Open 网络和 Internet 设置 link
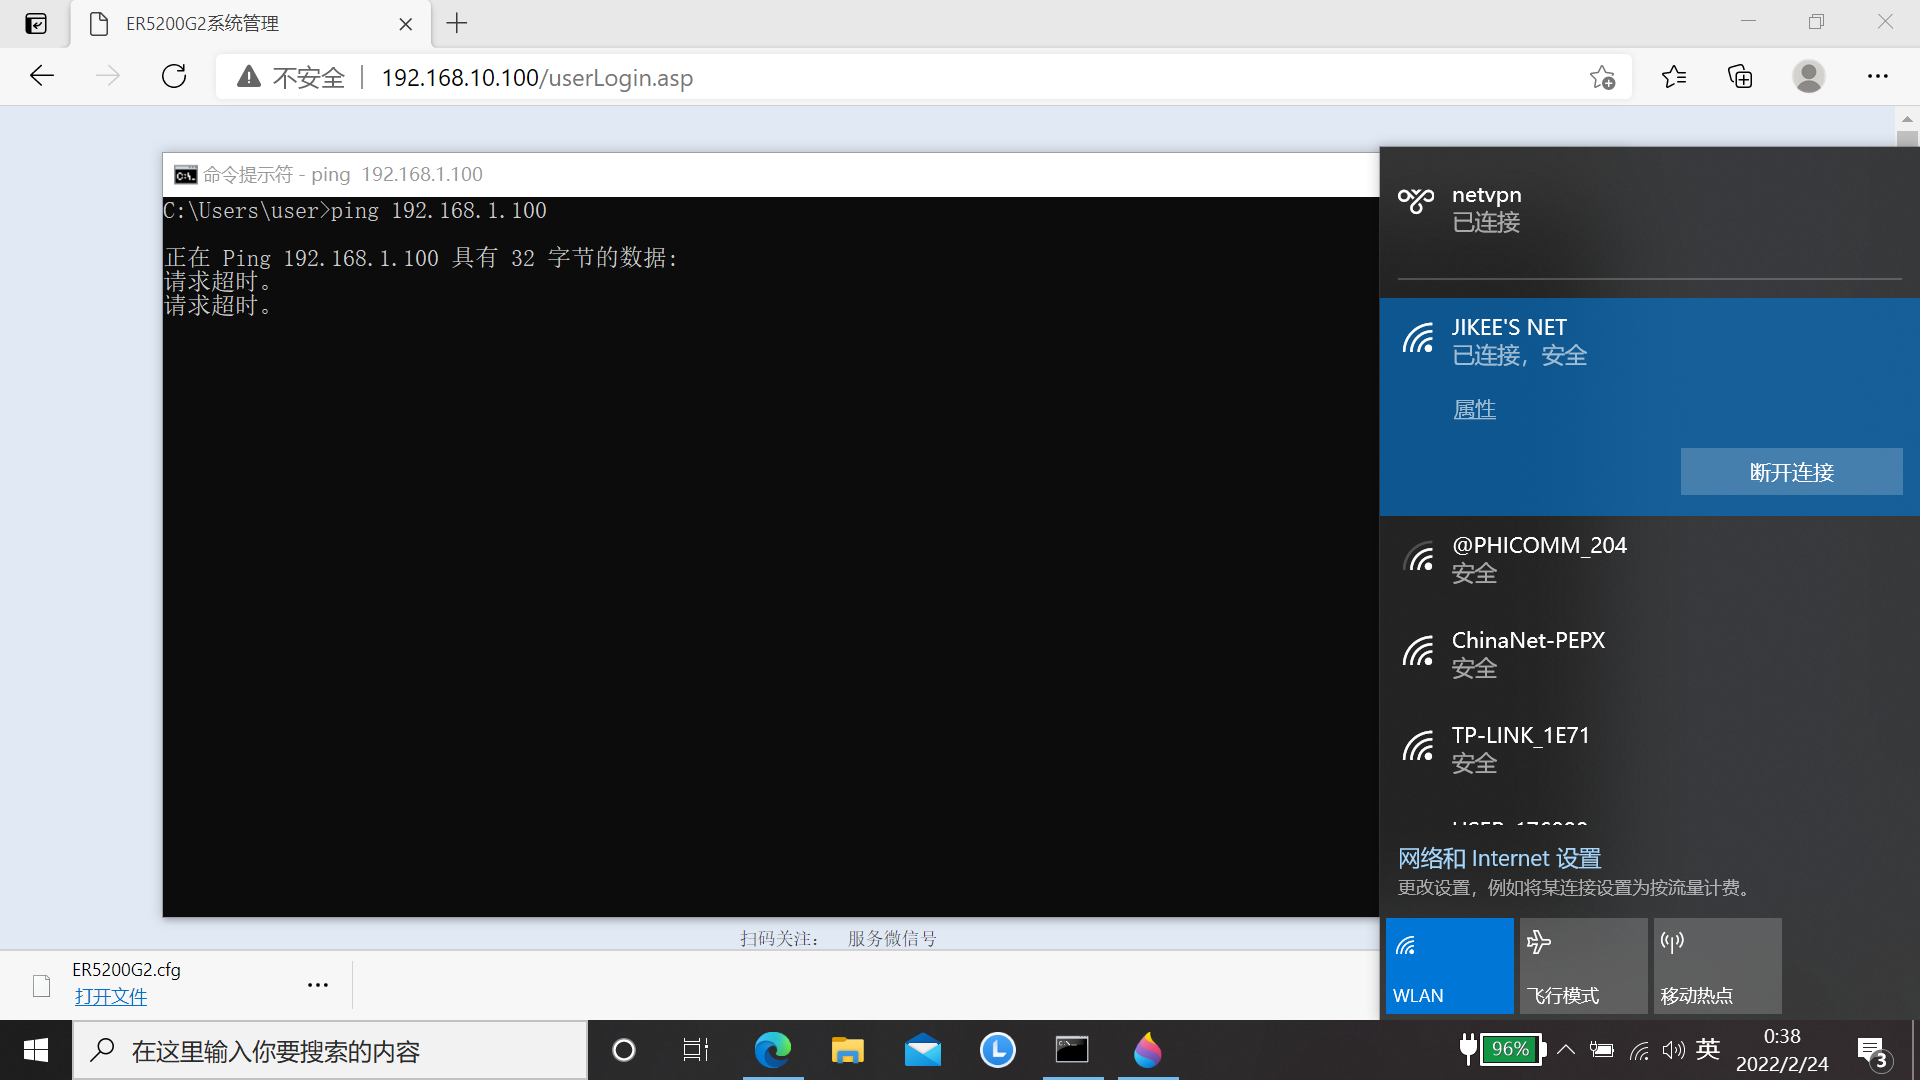The image size is (1920, 1080). point(1499,858)
